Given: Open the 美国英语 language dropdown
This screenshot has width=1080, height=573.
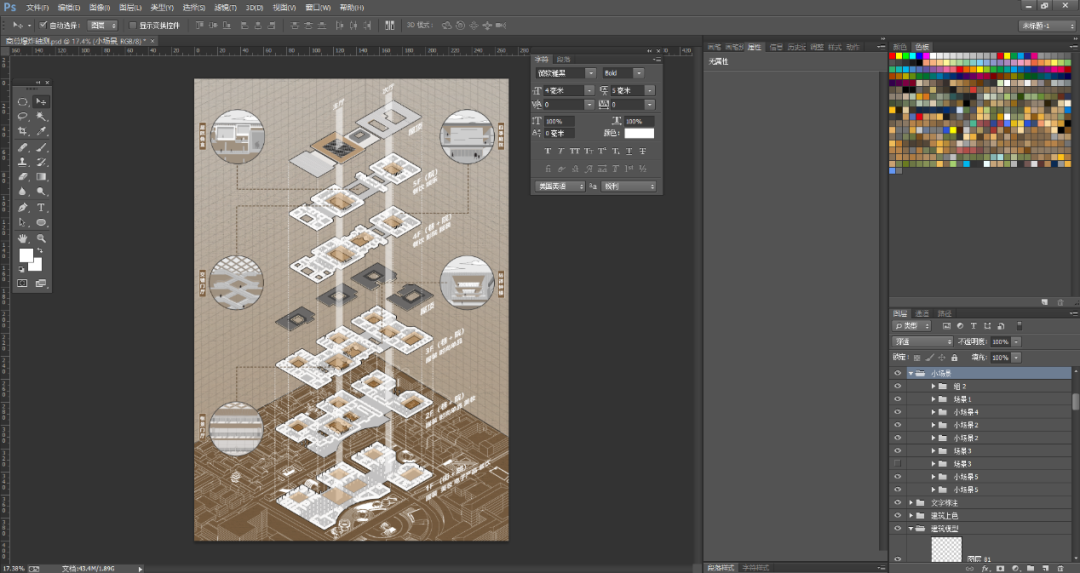Looking at the screenshot, I should [560, 187].
